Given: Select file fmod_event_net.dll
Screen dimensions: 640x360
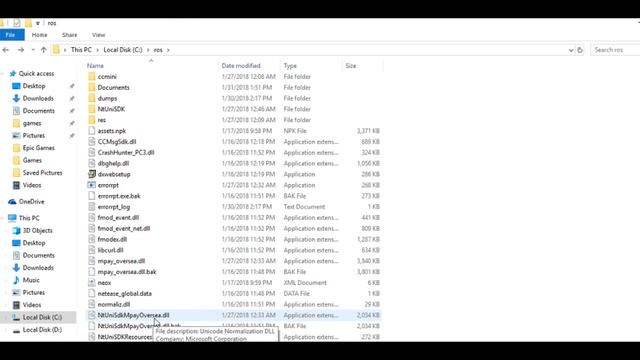Looking at the screenshot, I should 124,229.
